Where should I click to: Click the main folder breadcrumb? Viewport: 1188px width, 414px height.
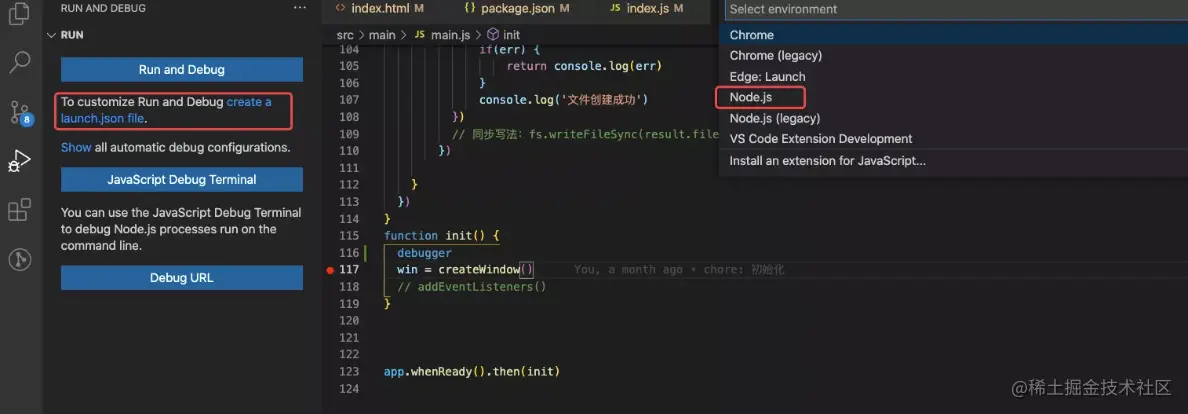[x=382, y=35]
